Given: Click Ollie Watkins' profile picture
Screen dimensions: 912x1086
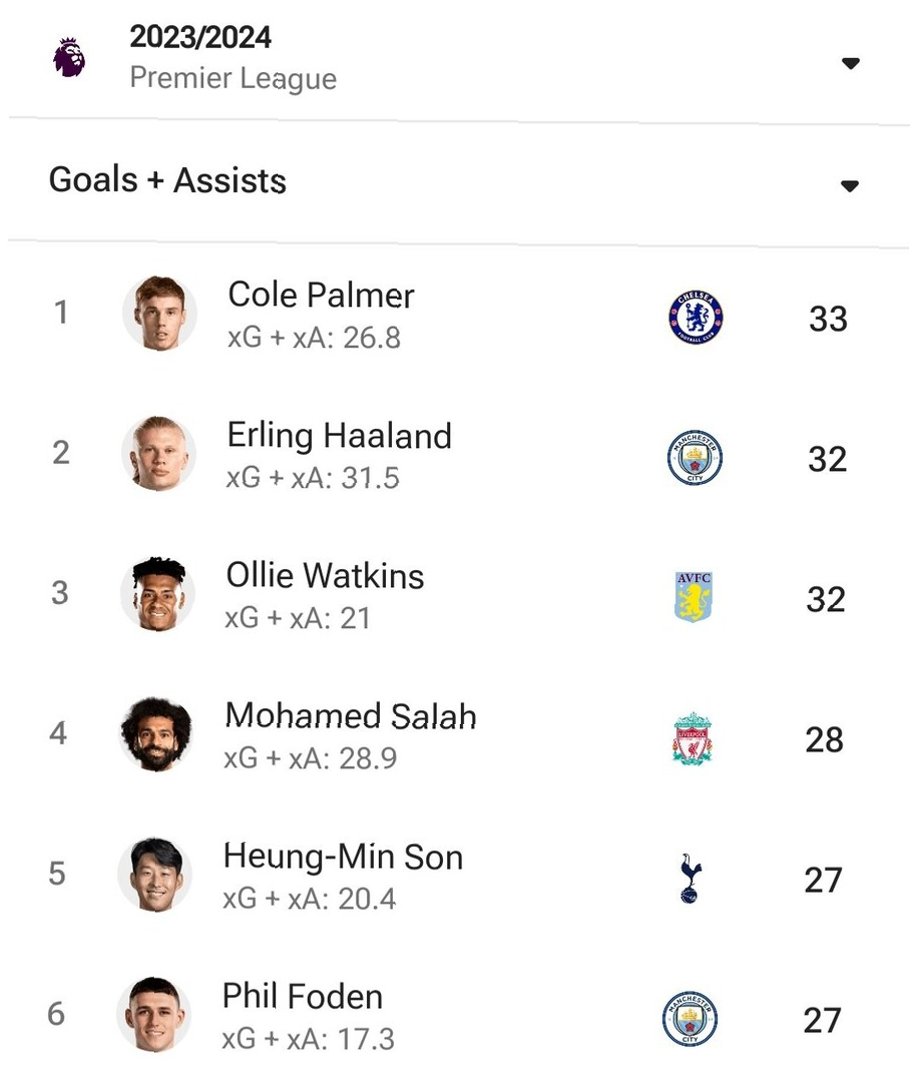Looking at the screenshot, I should click(x=158, y=594).
